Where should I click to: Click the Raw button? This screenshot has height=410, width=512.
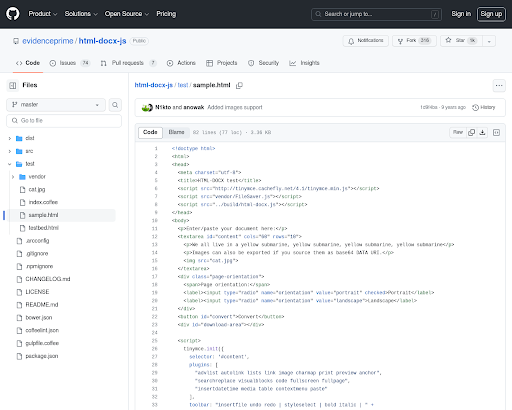tap(458, 132)
